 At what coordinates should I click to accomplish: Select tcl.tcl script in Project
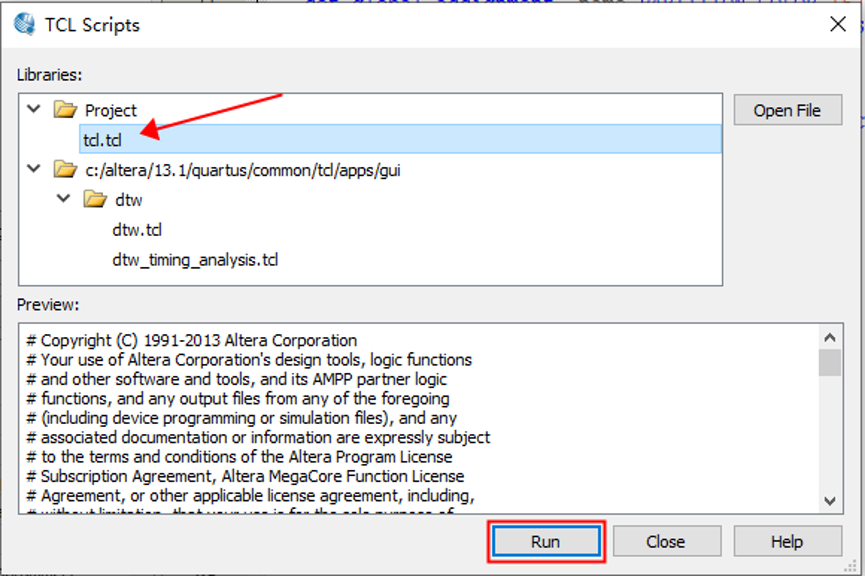pos(103,140)
